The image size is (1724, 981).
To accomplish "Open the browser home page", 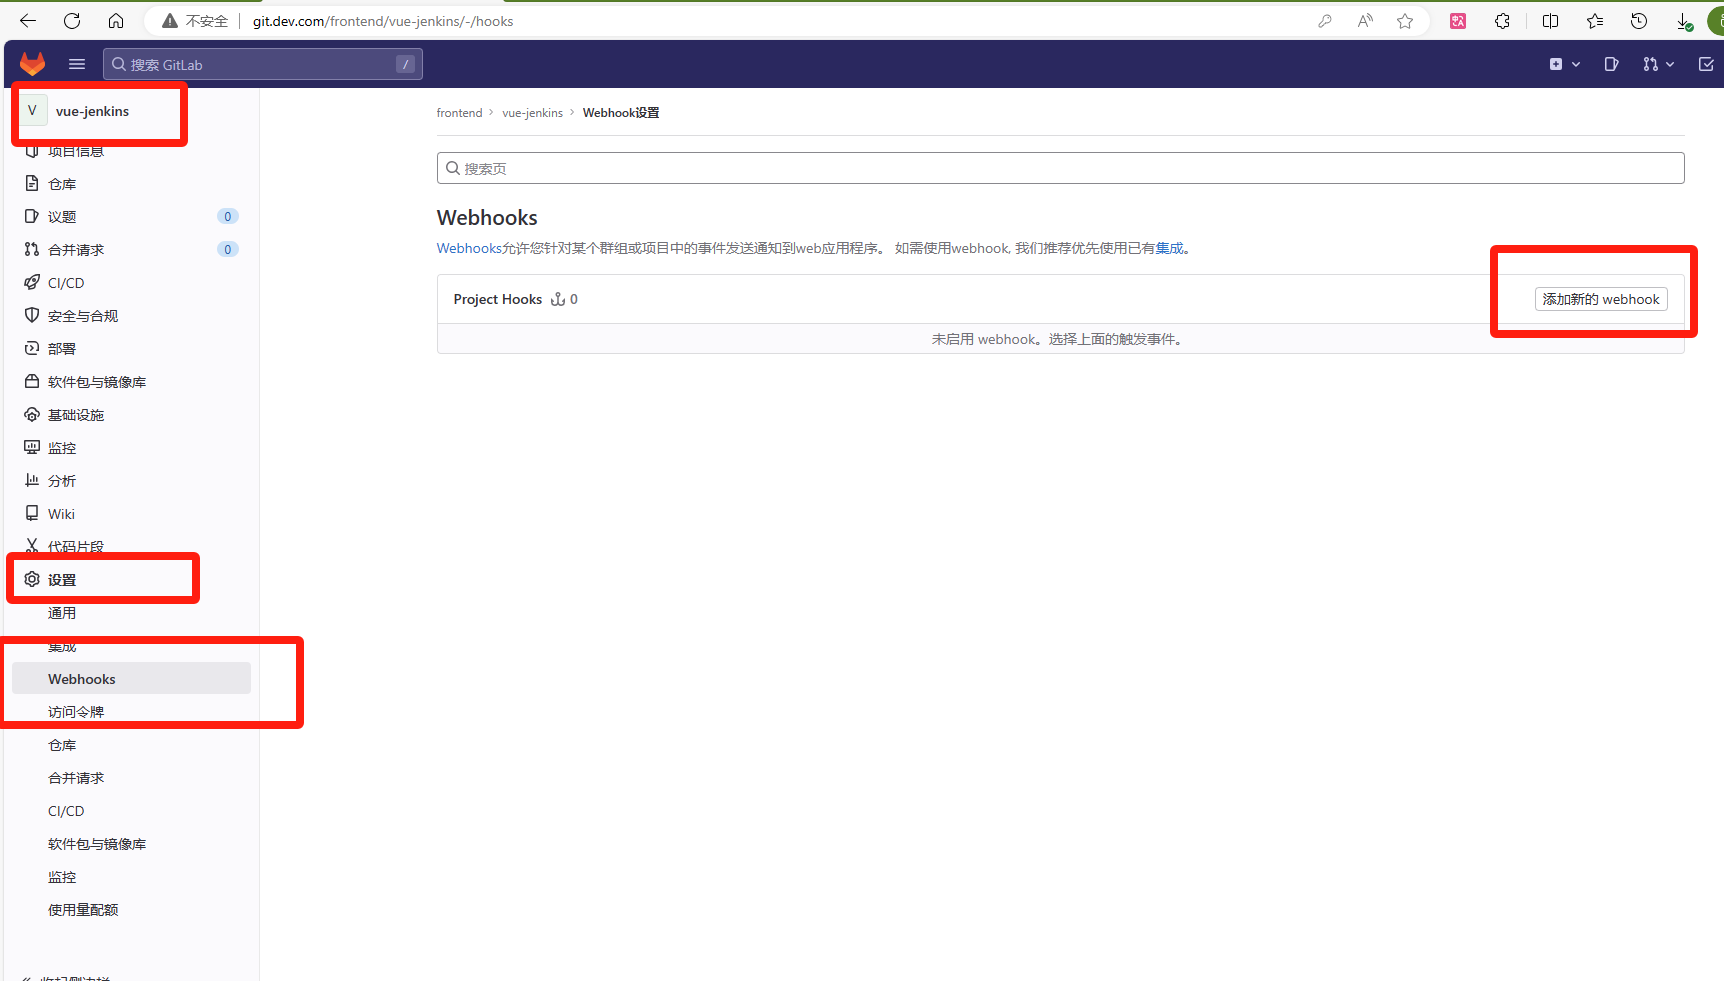I will click(116, 21).
